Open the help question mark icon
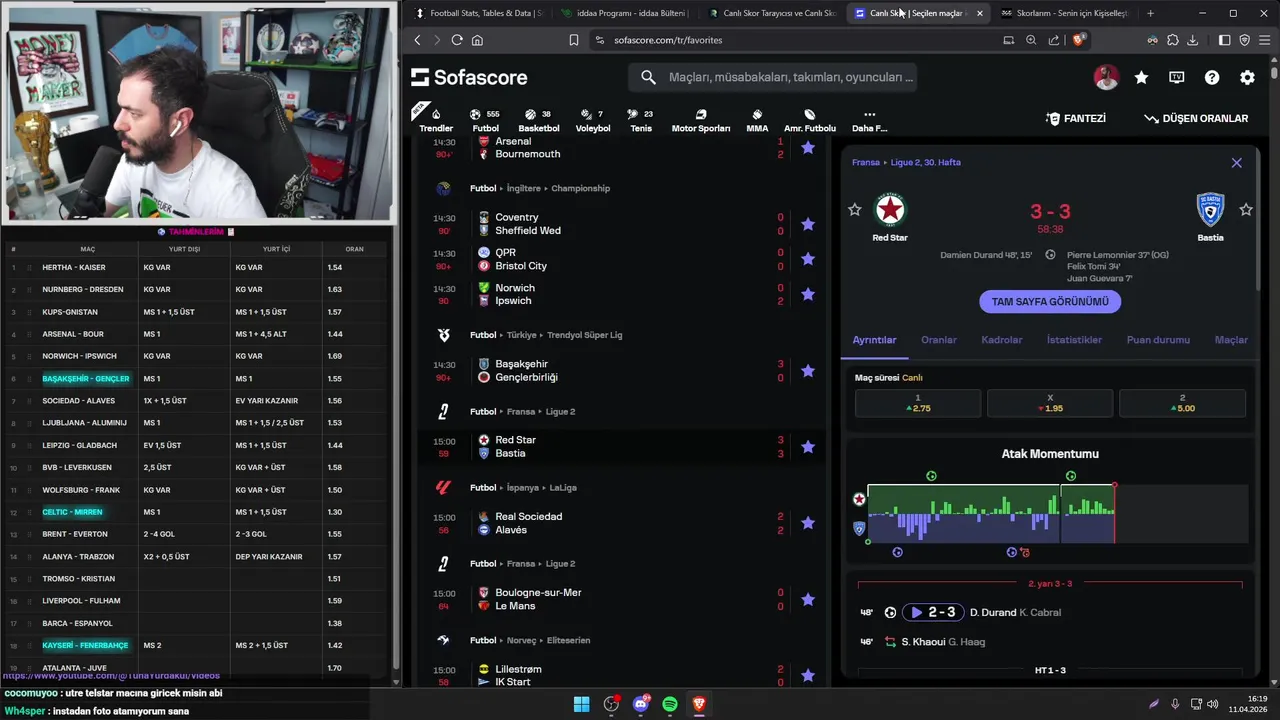1280x720 pixels. coord(1212,77)
